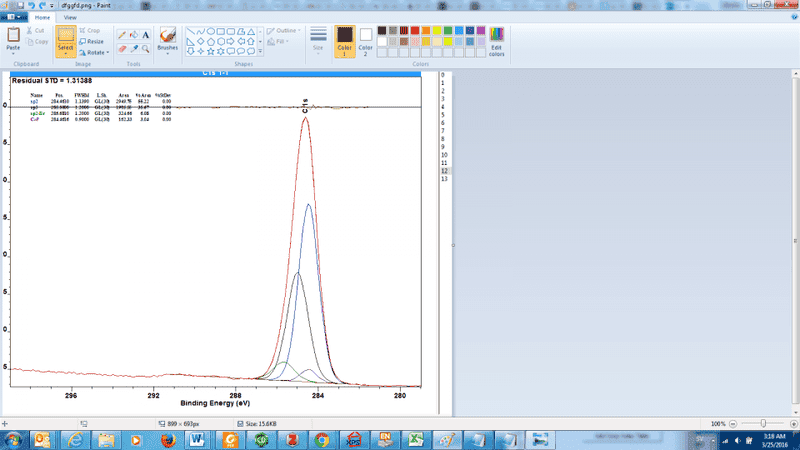
Task: Pick the white color swatch
Action: tap(382, 41)
